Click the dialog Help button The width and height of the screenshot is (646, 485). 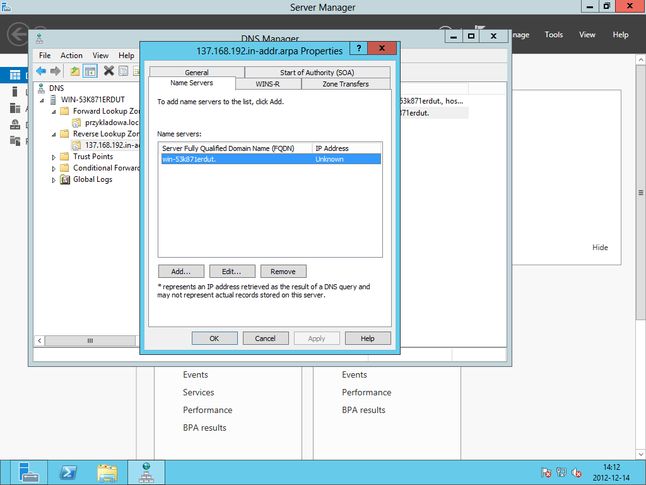367,338
